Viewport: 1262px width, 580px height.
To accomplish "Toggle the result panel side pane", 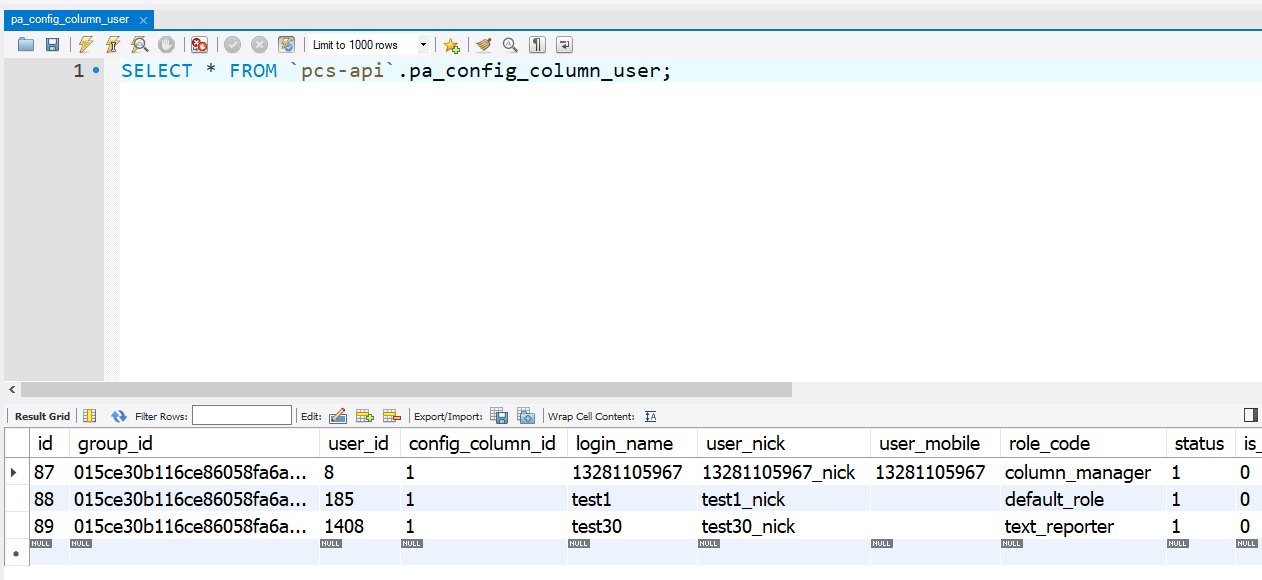I will (1250, 415).
